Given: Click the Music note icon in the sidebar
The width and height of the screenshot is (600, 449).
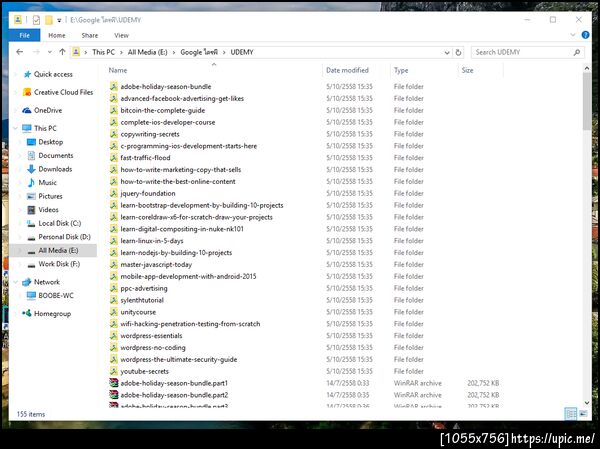Looking at the screenshot, I should [31, 183].
